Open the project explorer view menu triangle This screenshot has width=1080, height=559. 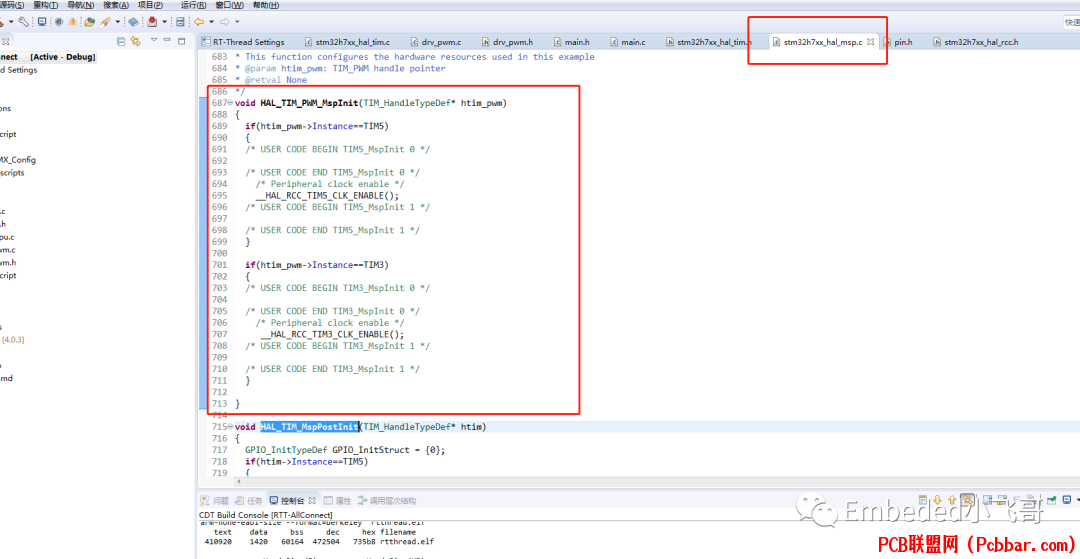coord(154,40)
